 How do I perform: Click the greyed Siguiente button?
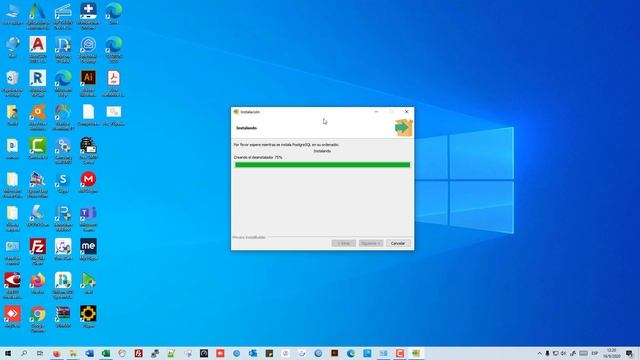point(371,243)
